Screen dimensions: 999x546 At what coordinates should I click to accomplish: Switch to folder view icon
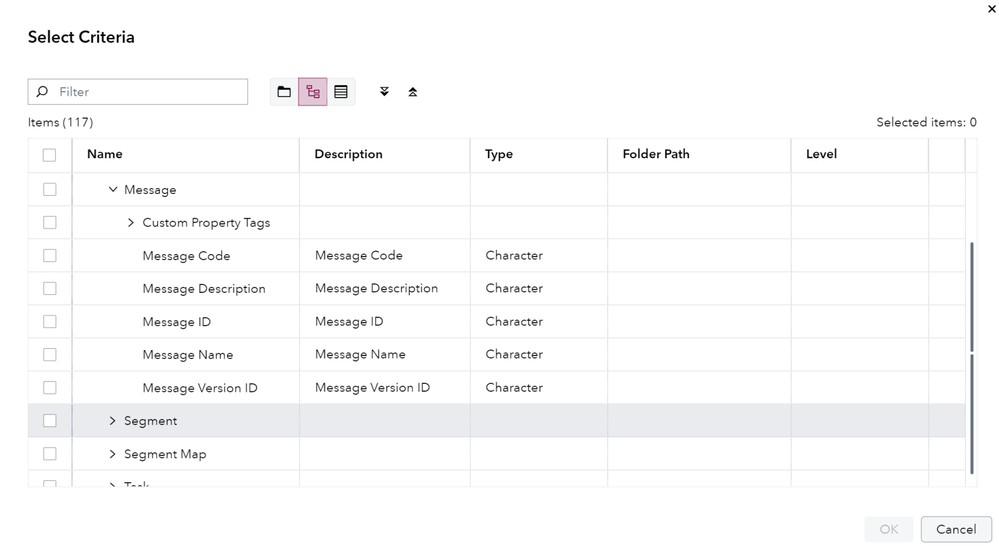click(284, 92)
